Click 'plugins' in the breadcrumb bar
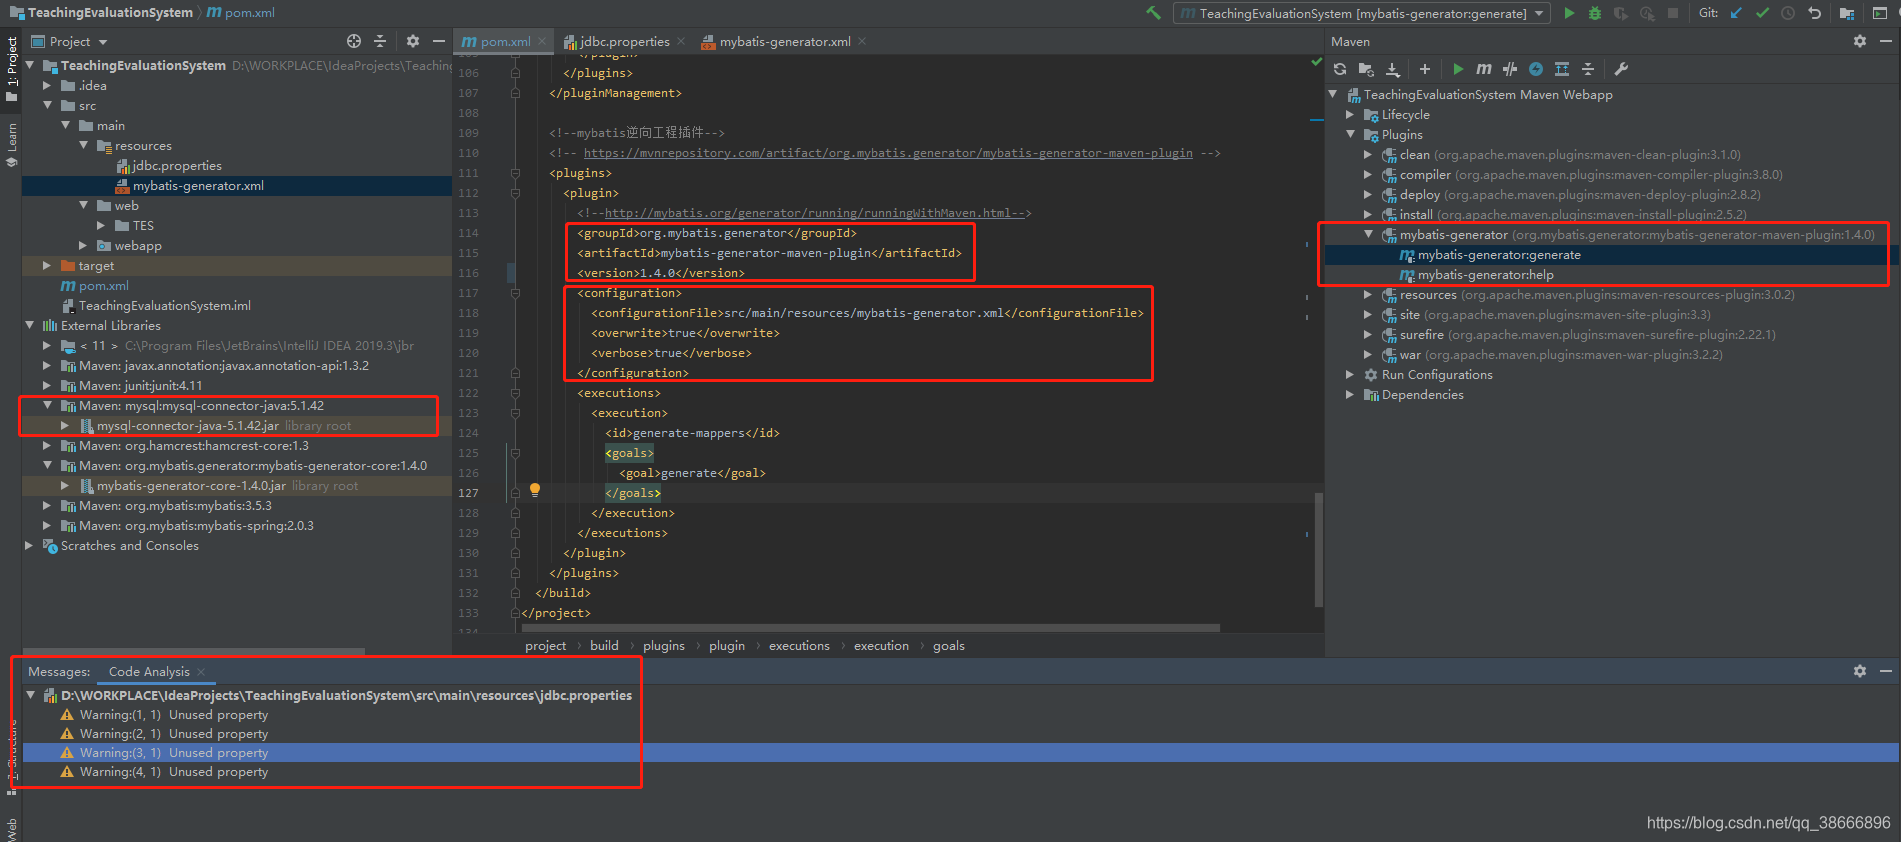The image size is (1901, 842). pyautogui.click(x=664, y=645)
